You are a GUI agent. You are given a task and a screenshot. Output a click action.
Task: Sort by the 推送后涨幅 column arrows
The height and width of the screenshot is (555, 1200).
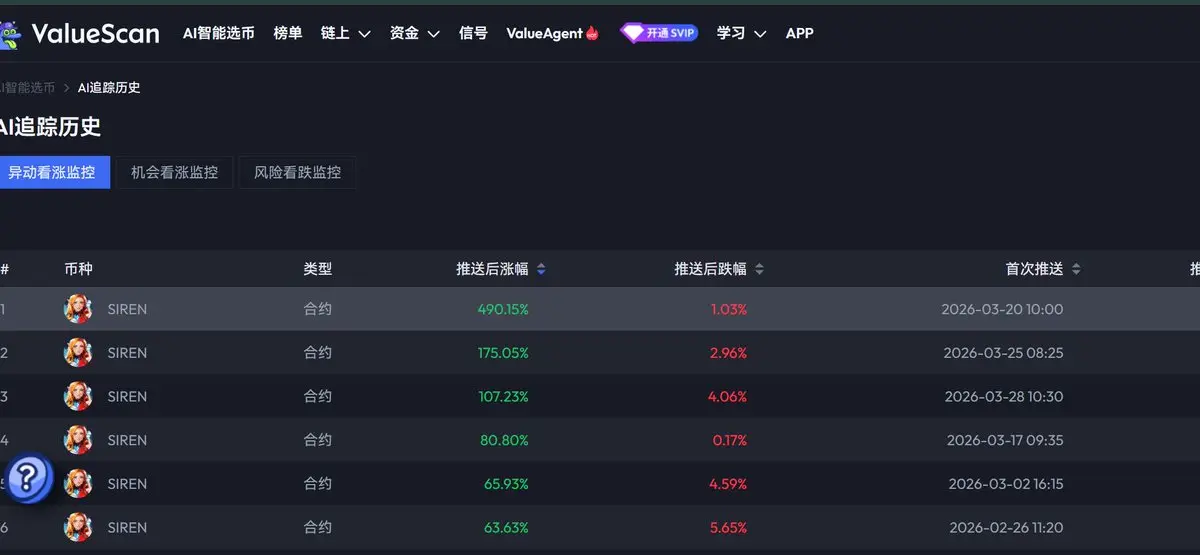(541, 269)
